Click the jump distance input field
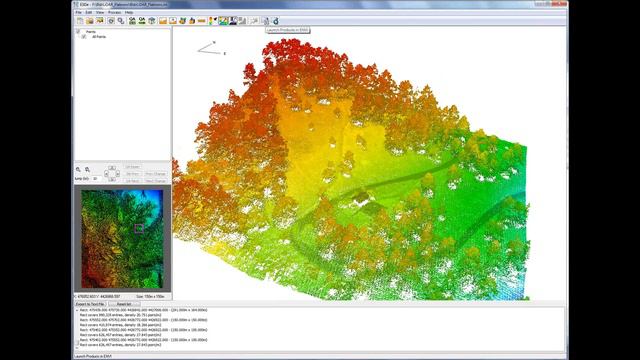This screenshot has height=360, width=640. click(x=97, y=179)
